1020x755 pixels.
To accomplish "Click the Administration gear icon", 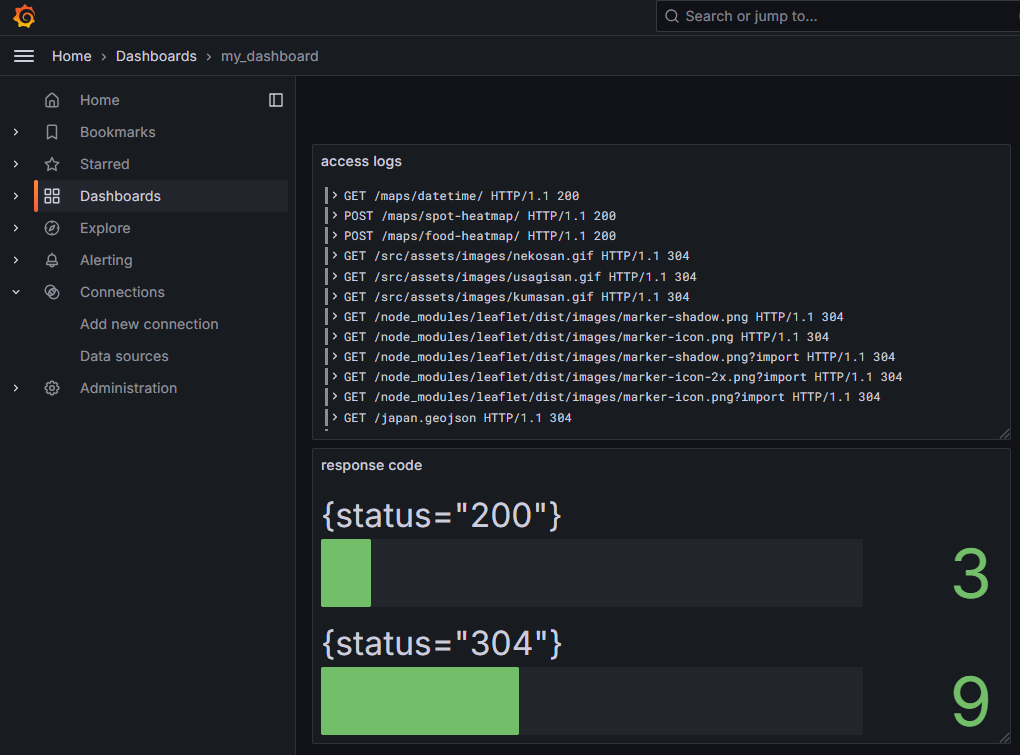I will coord(52,388).
